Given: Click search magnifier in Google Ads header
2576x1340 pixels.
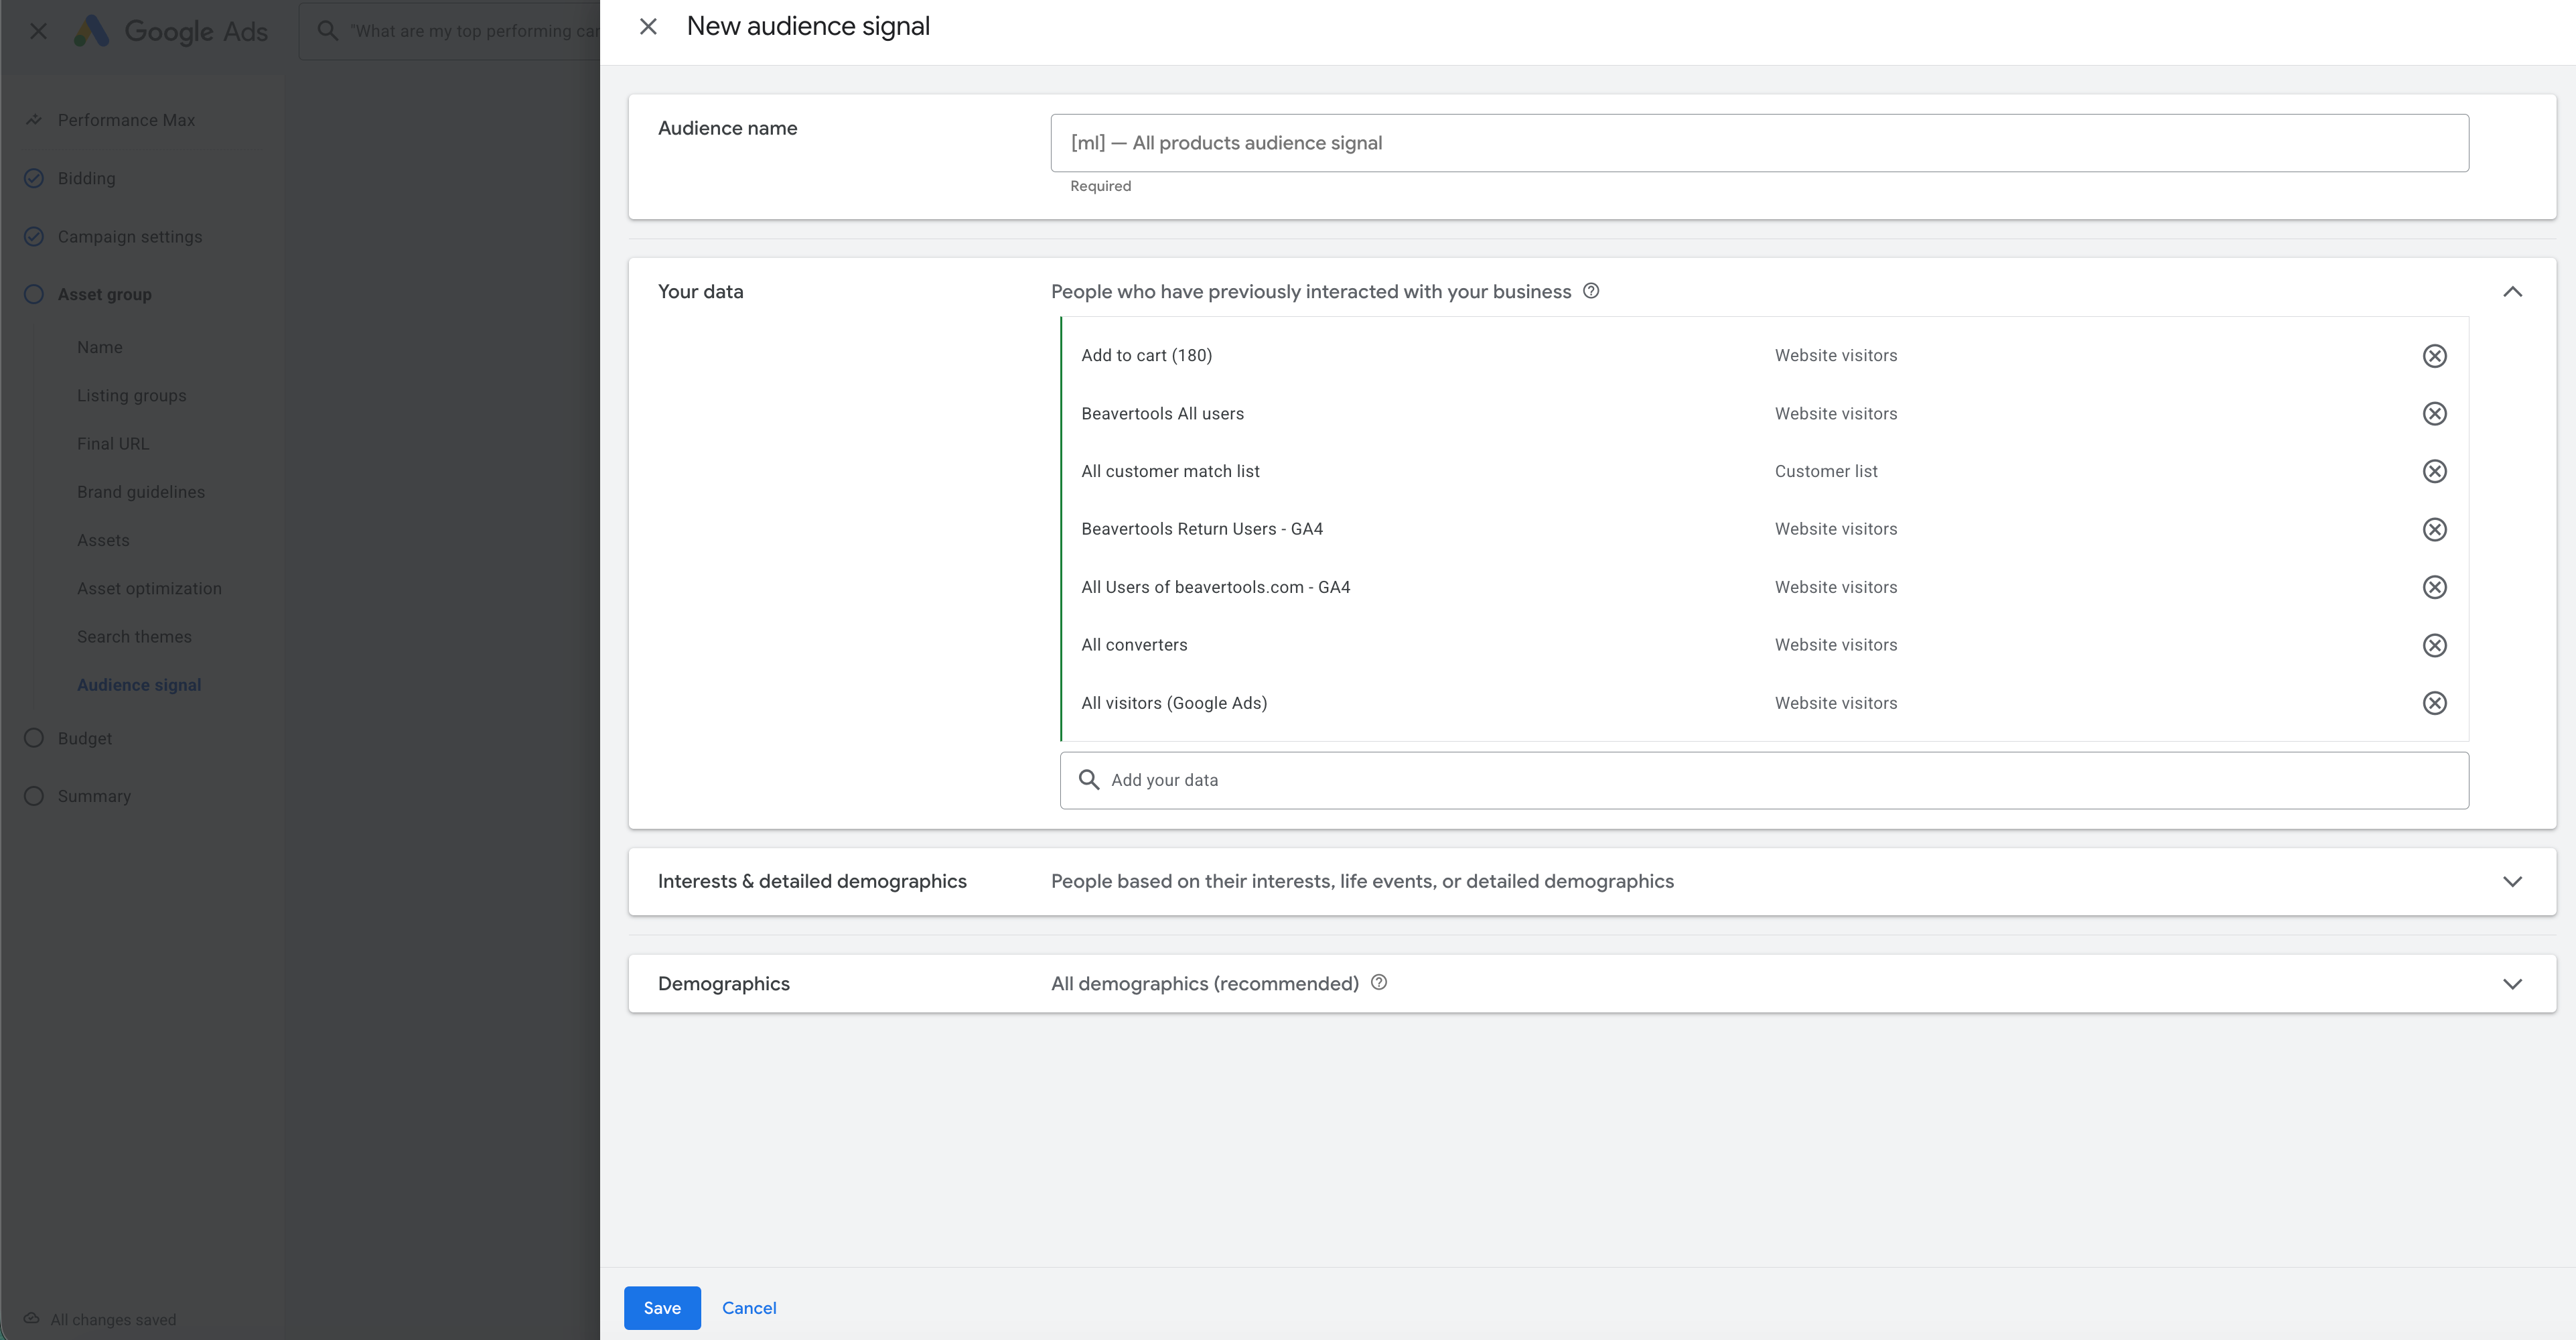Looking at the screenshot, I should 327,31.
